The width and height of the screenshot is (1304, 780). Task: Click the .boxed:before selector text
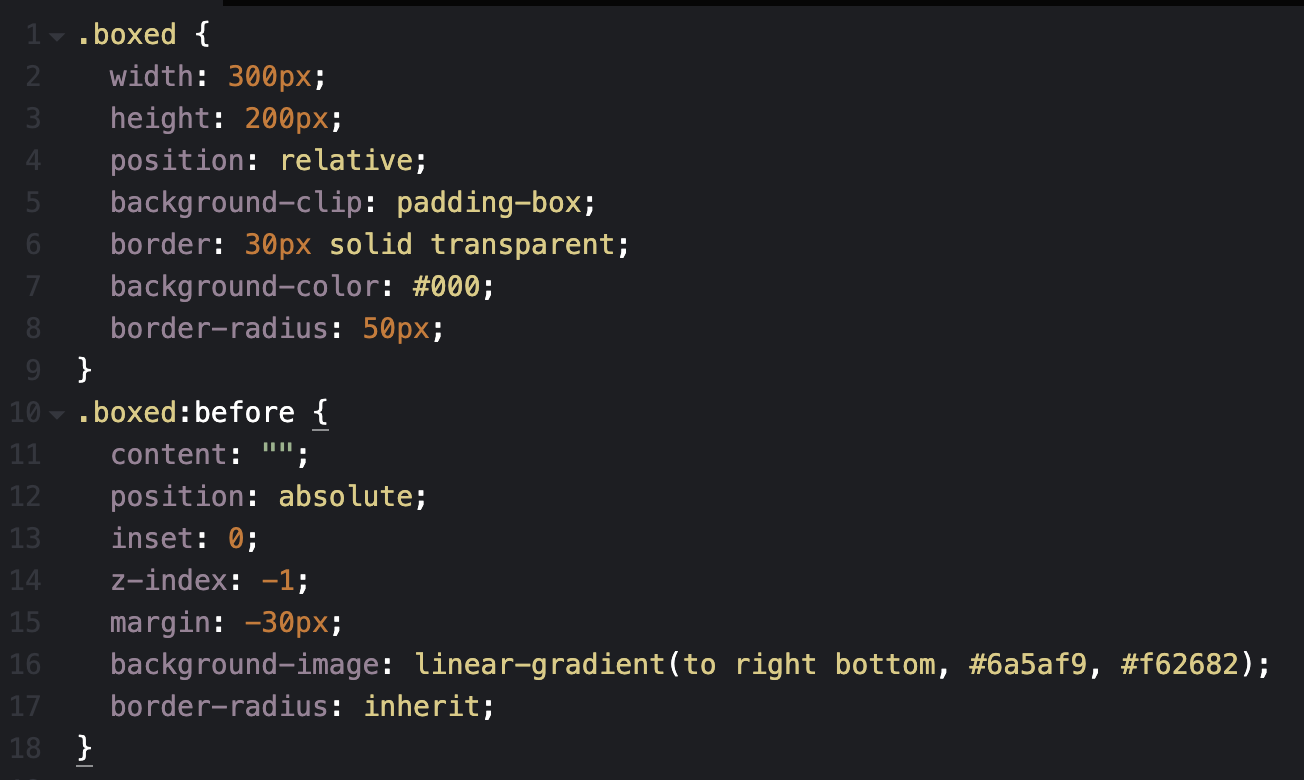pos(186,413)
